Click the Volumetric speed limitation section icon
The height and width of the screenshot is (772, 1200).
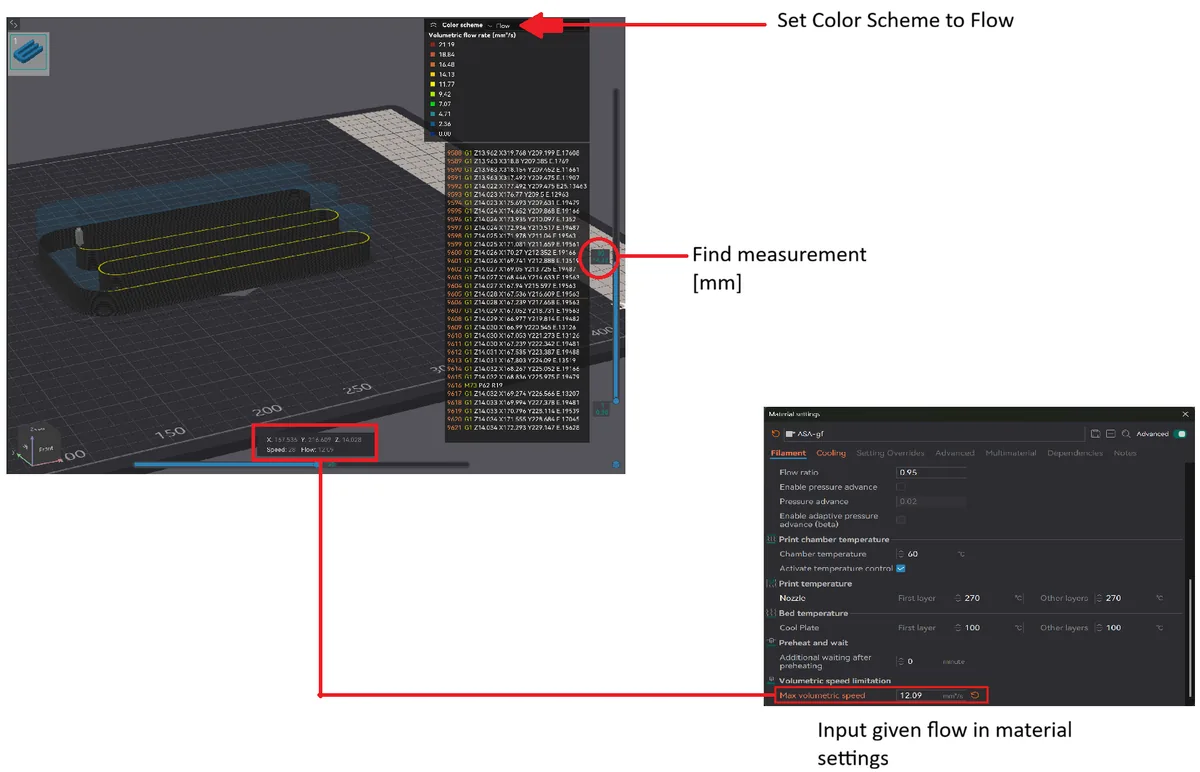(x=771, y=681)
